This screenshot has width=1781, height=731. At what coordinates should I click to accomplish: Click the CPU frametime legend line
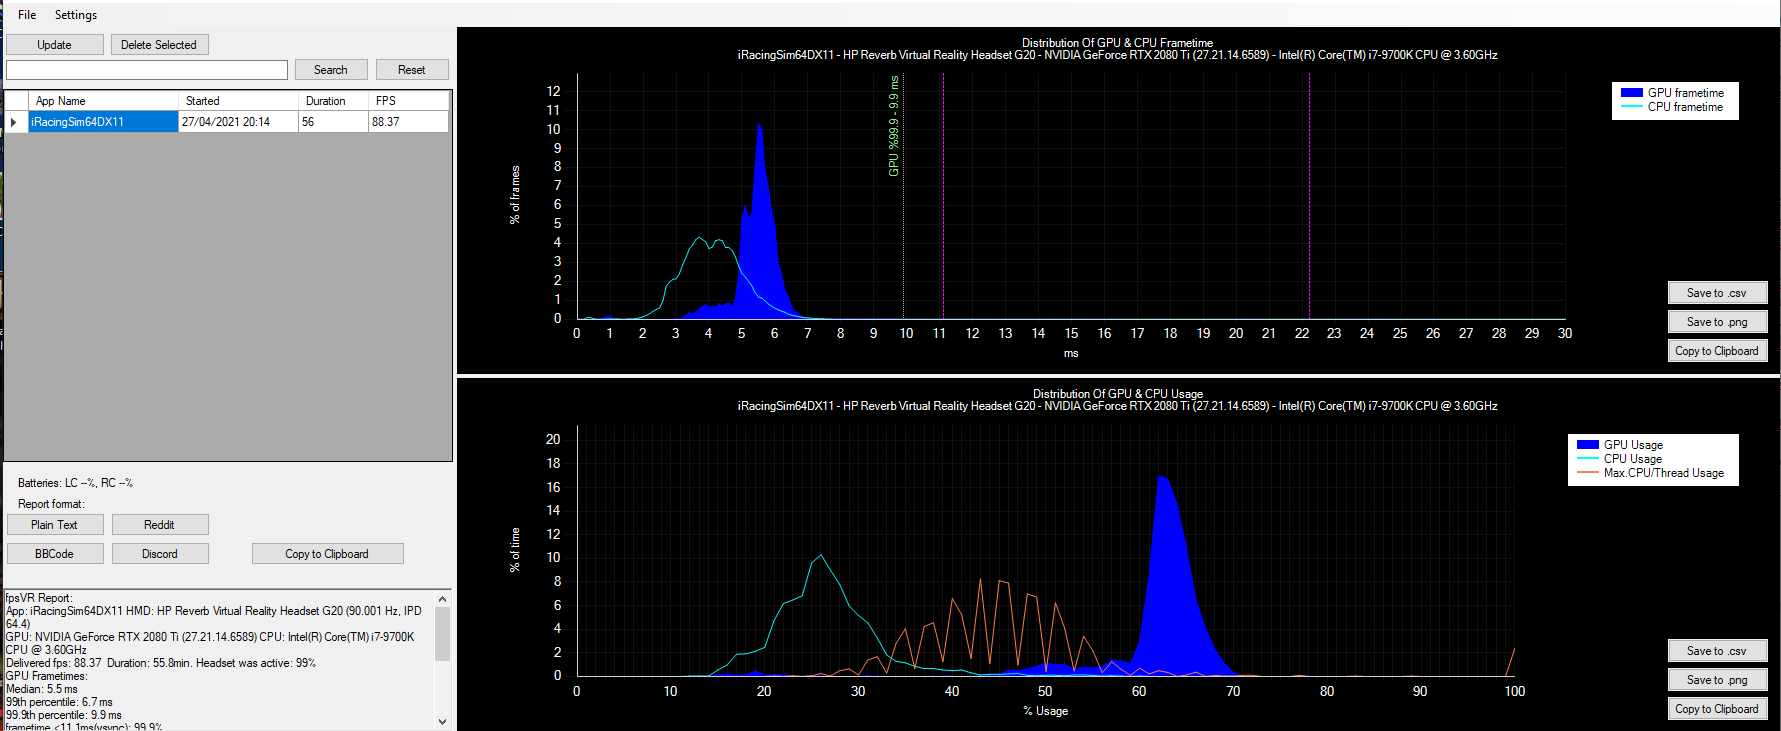click(1632, 107)
